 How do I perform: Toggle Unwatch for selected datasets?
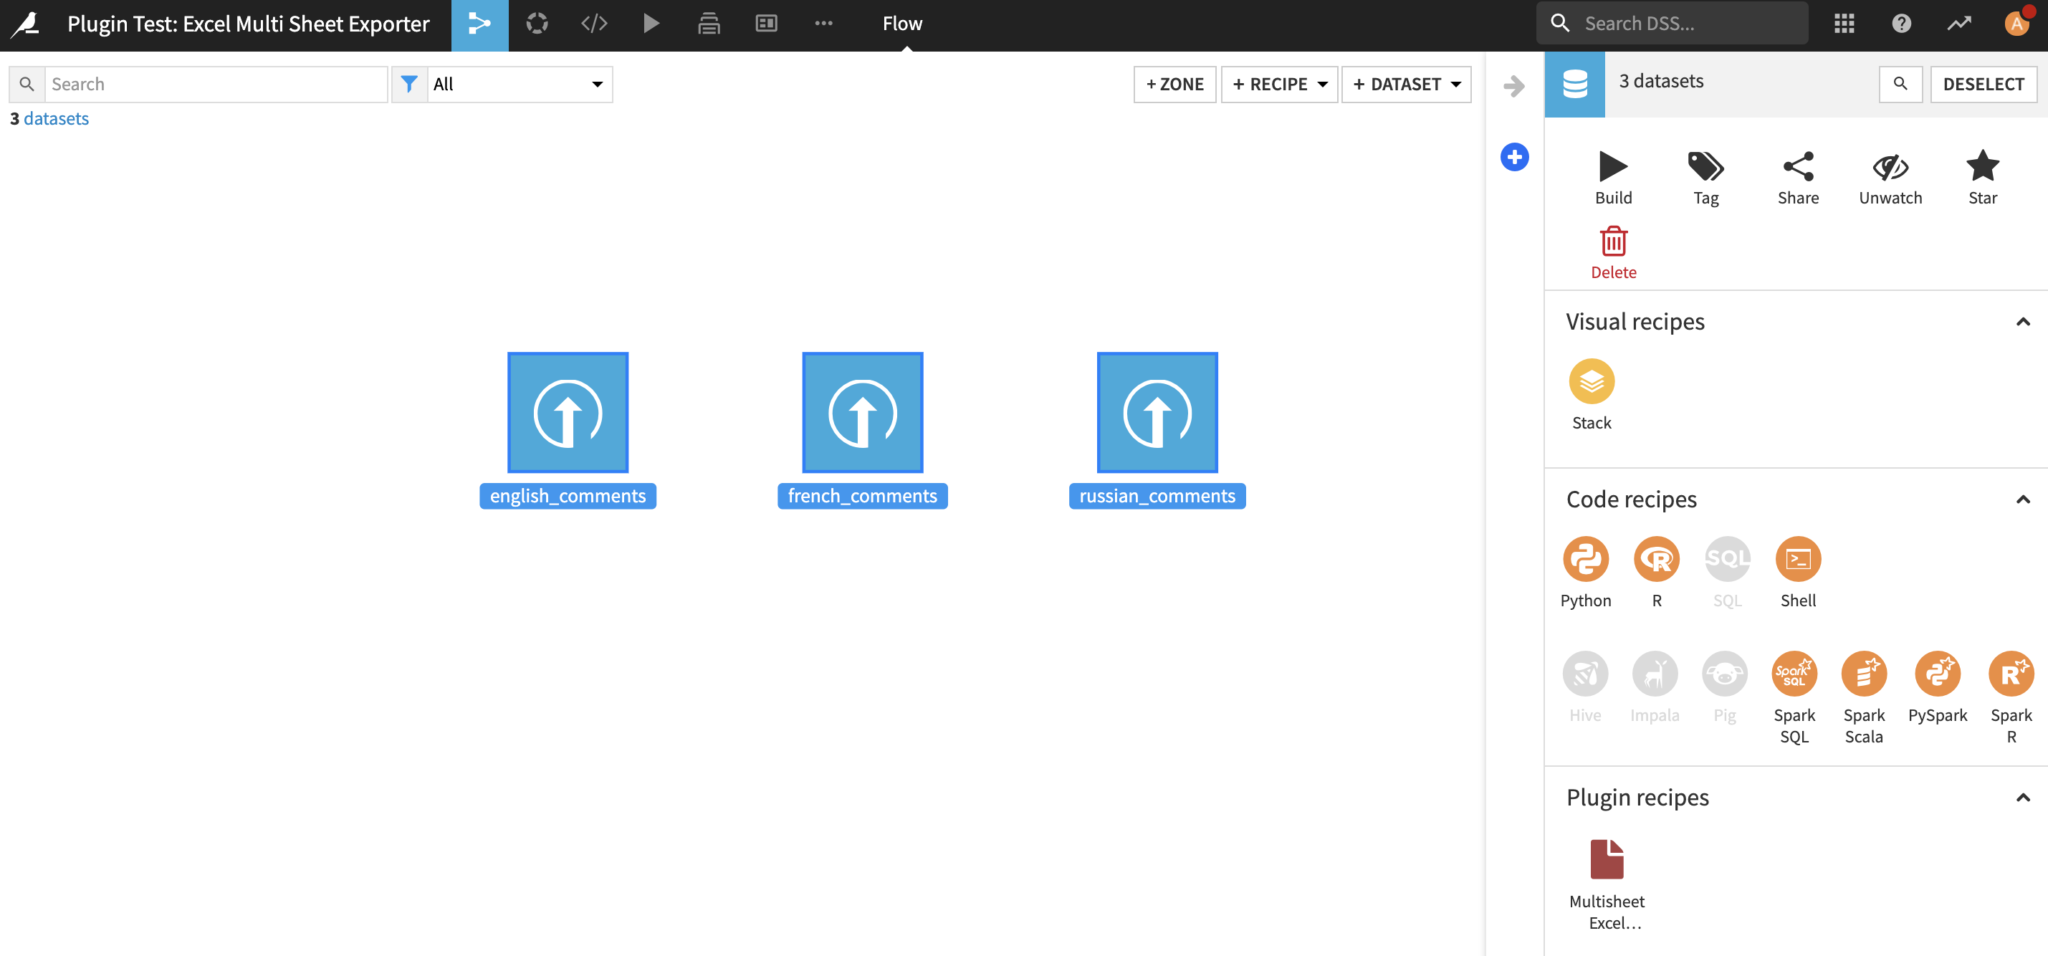pos(1889,167)
